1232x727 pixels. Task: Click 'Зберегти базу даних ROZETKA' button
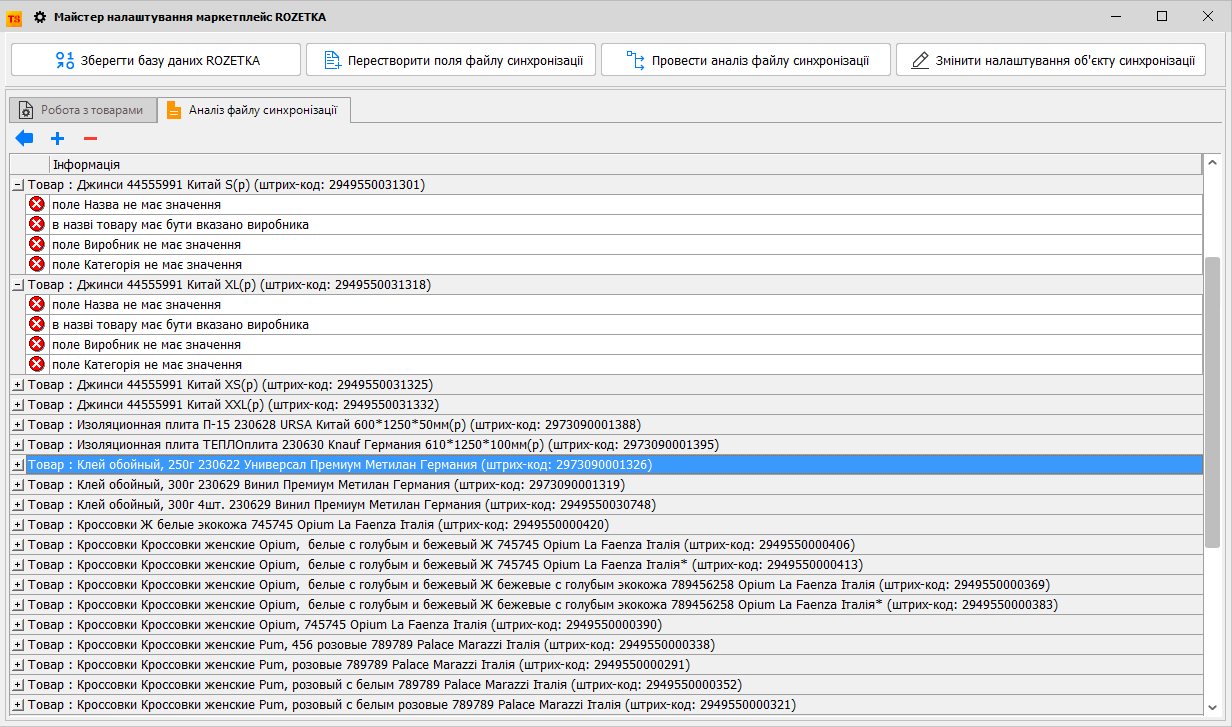tap(156, 60)
